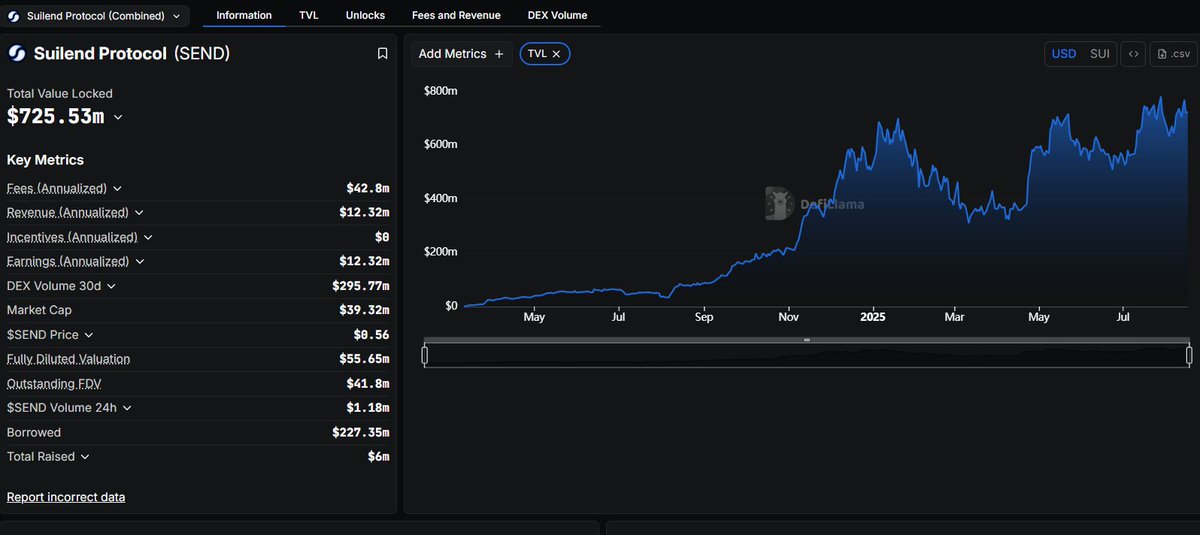Download data with the .csv button
This screenshot has width=1200, height=535.
pos(1173,54)
